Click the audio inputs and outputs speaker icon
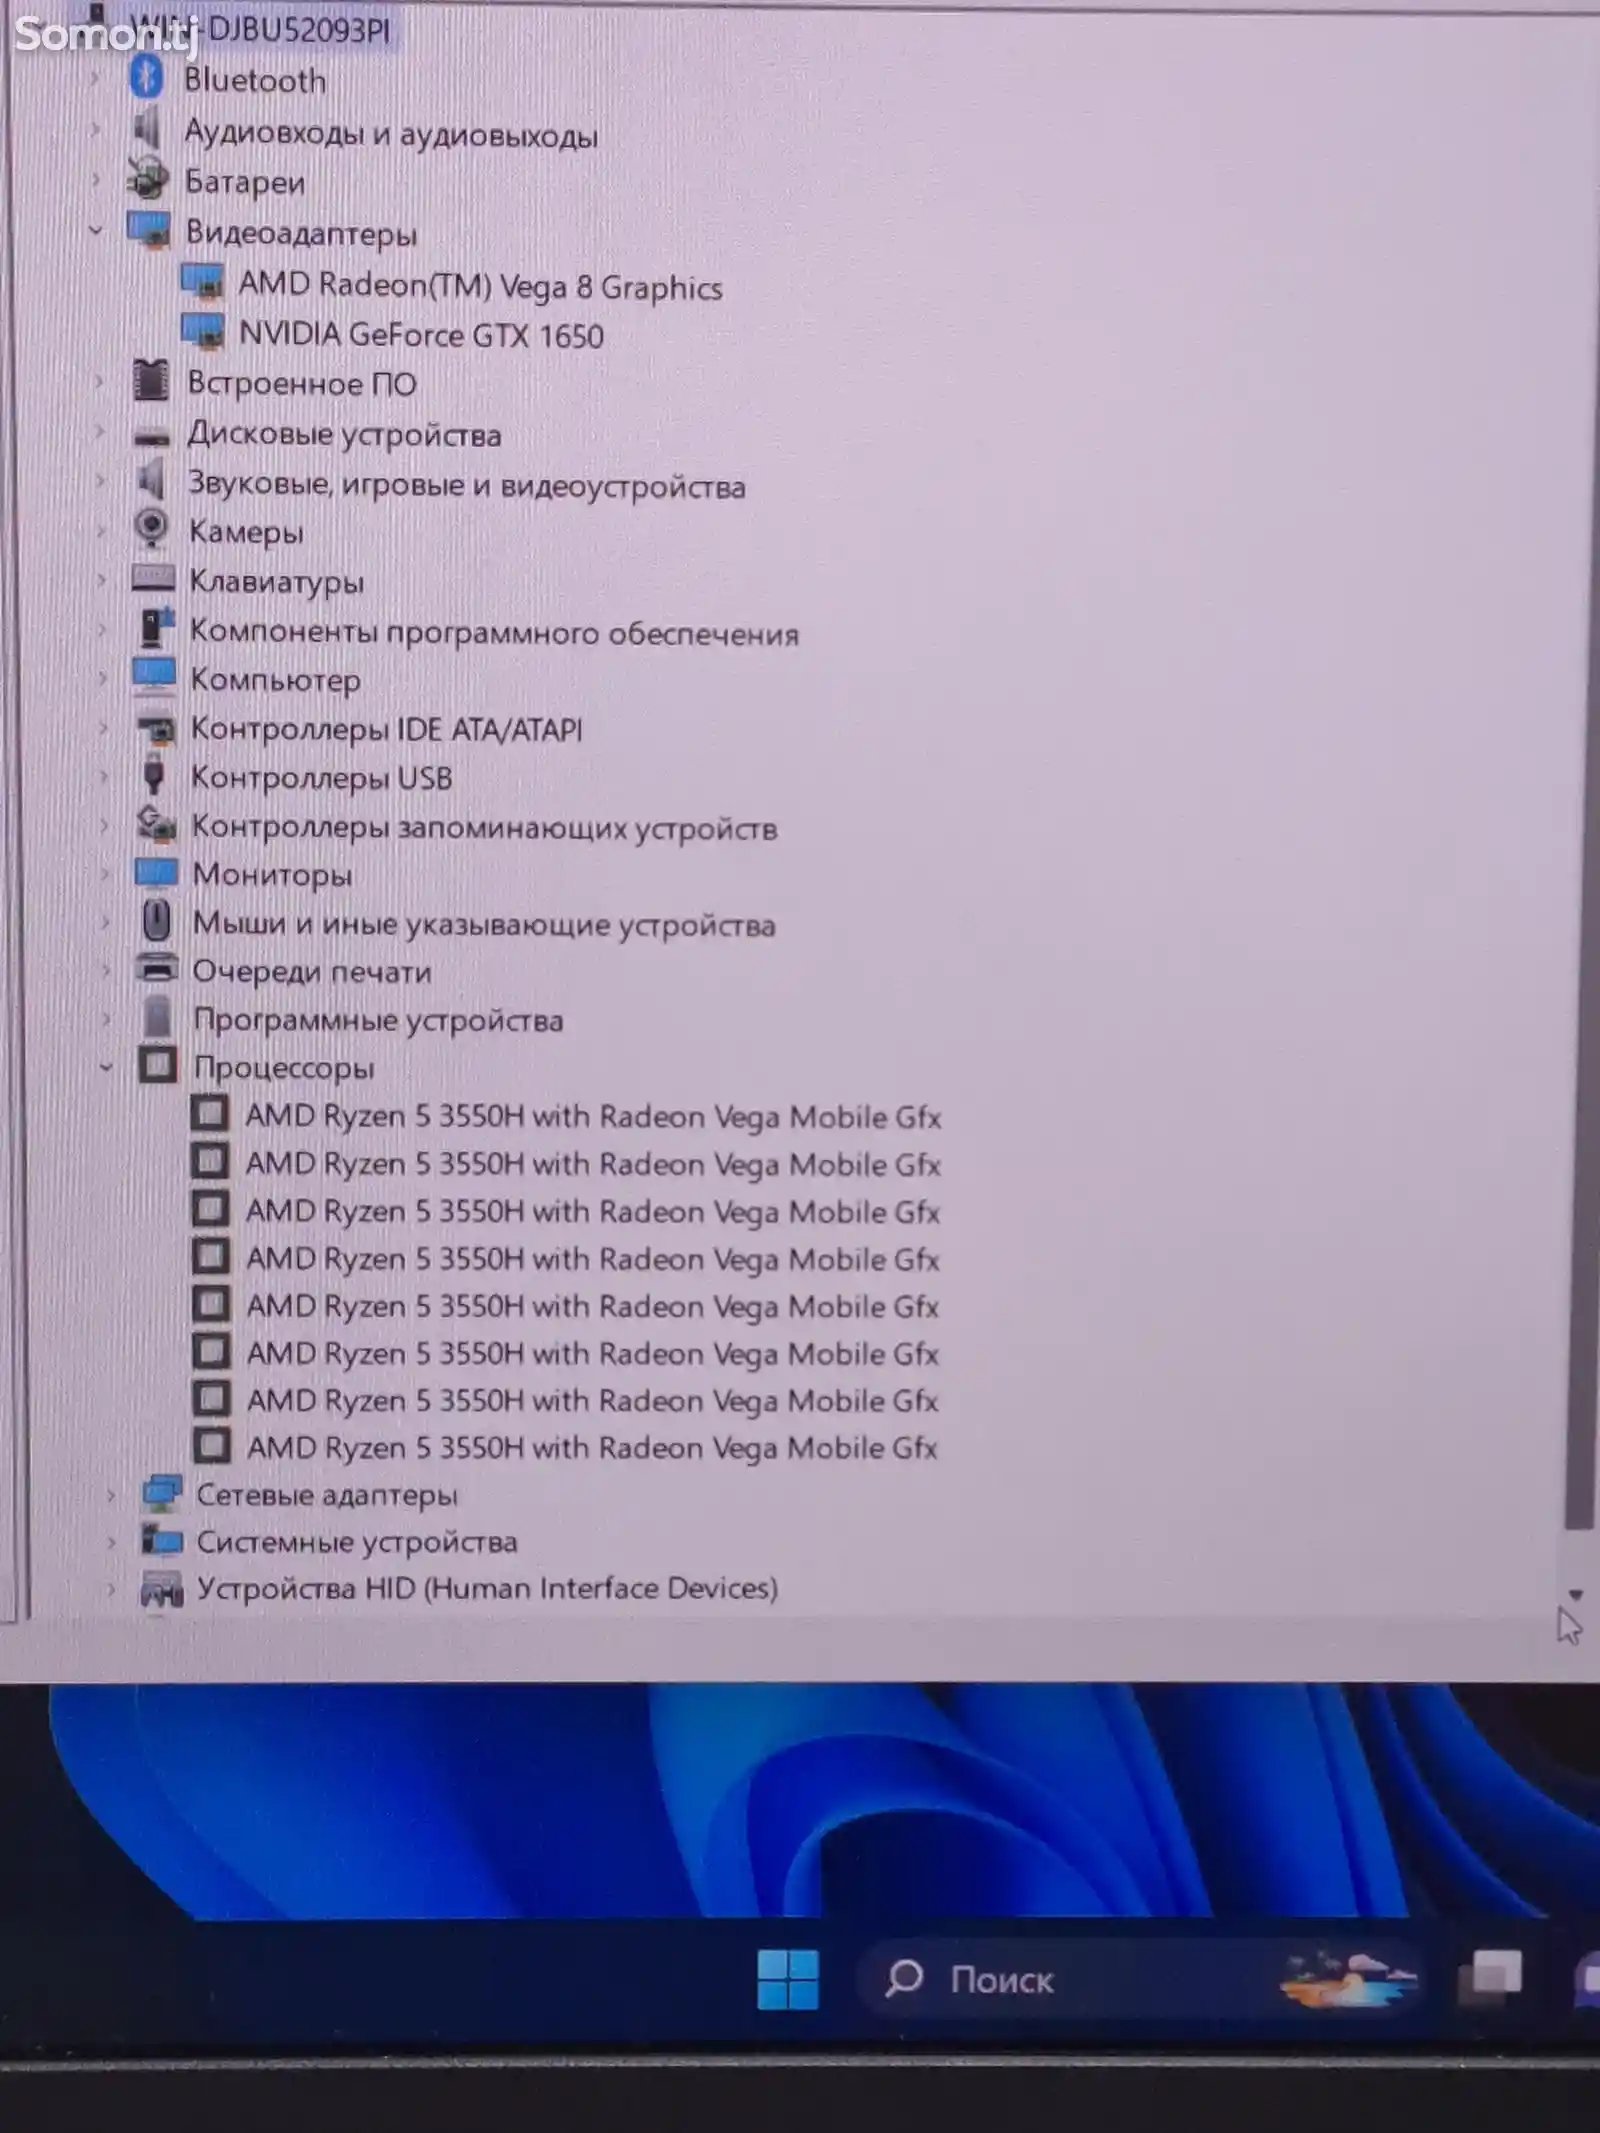Viewport: 1600px width, 2133px height. click(x=148, y=129)
